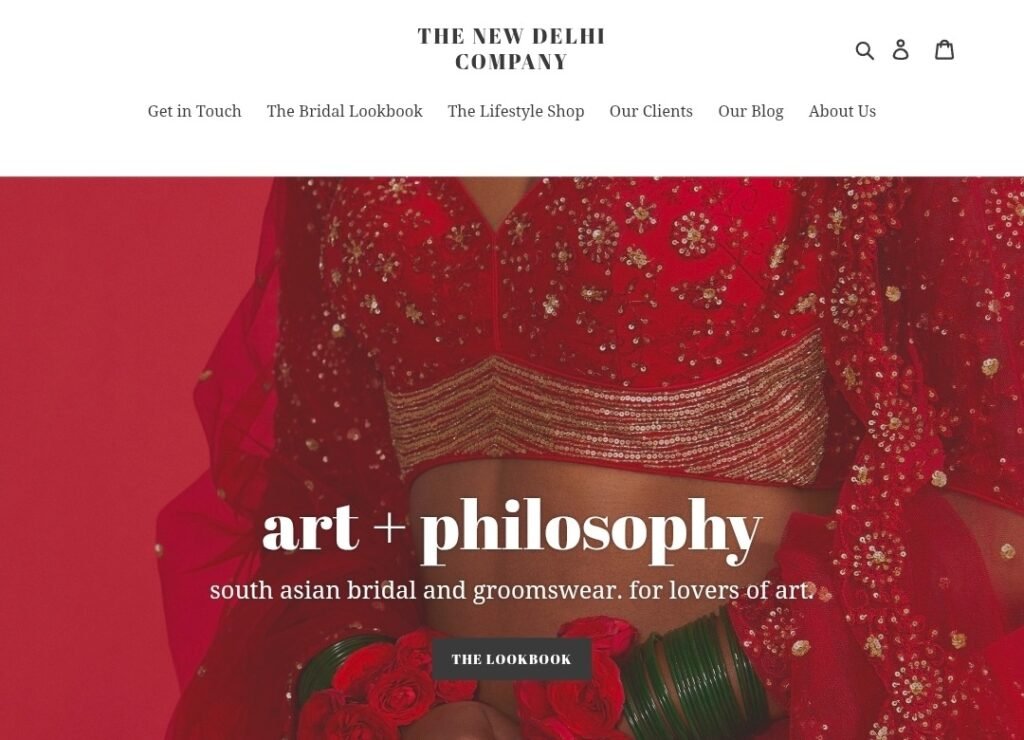Screen dimensions: 1024x740
Task: Open the Our Blog link
Action: pos(751,112)
